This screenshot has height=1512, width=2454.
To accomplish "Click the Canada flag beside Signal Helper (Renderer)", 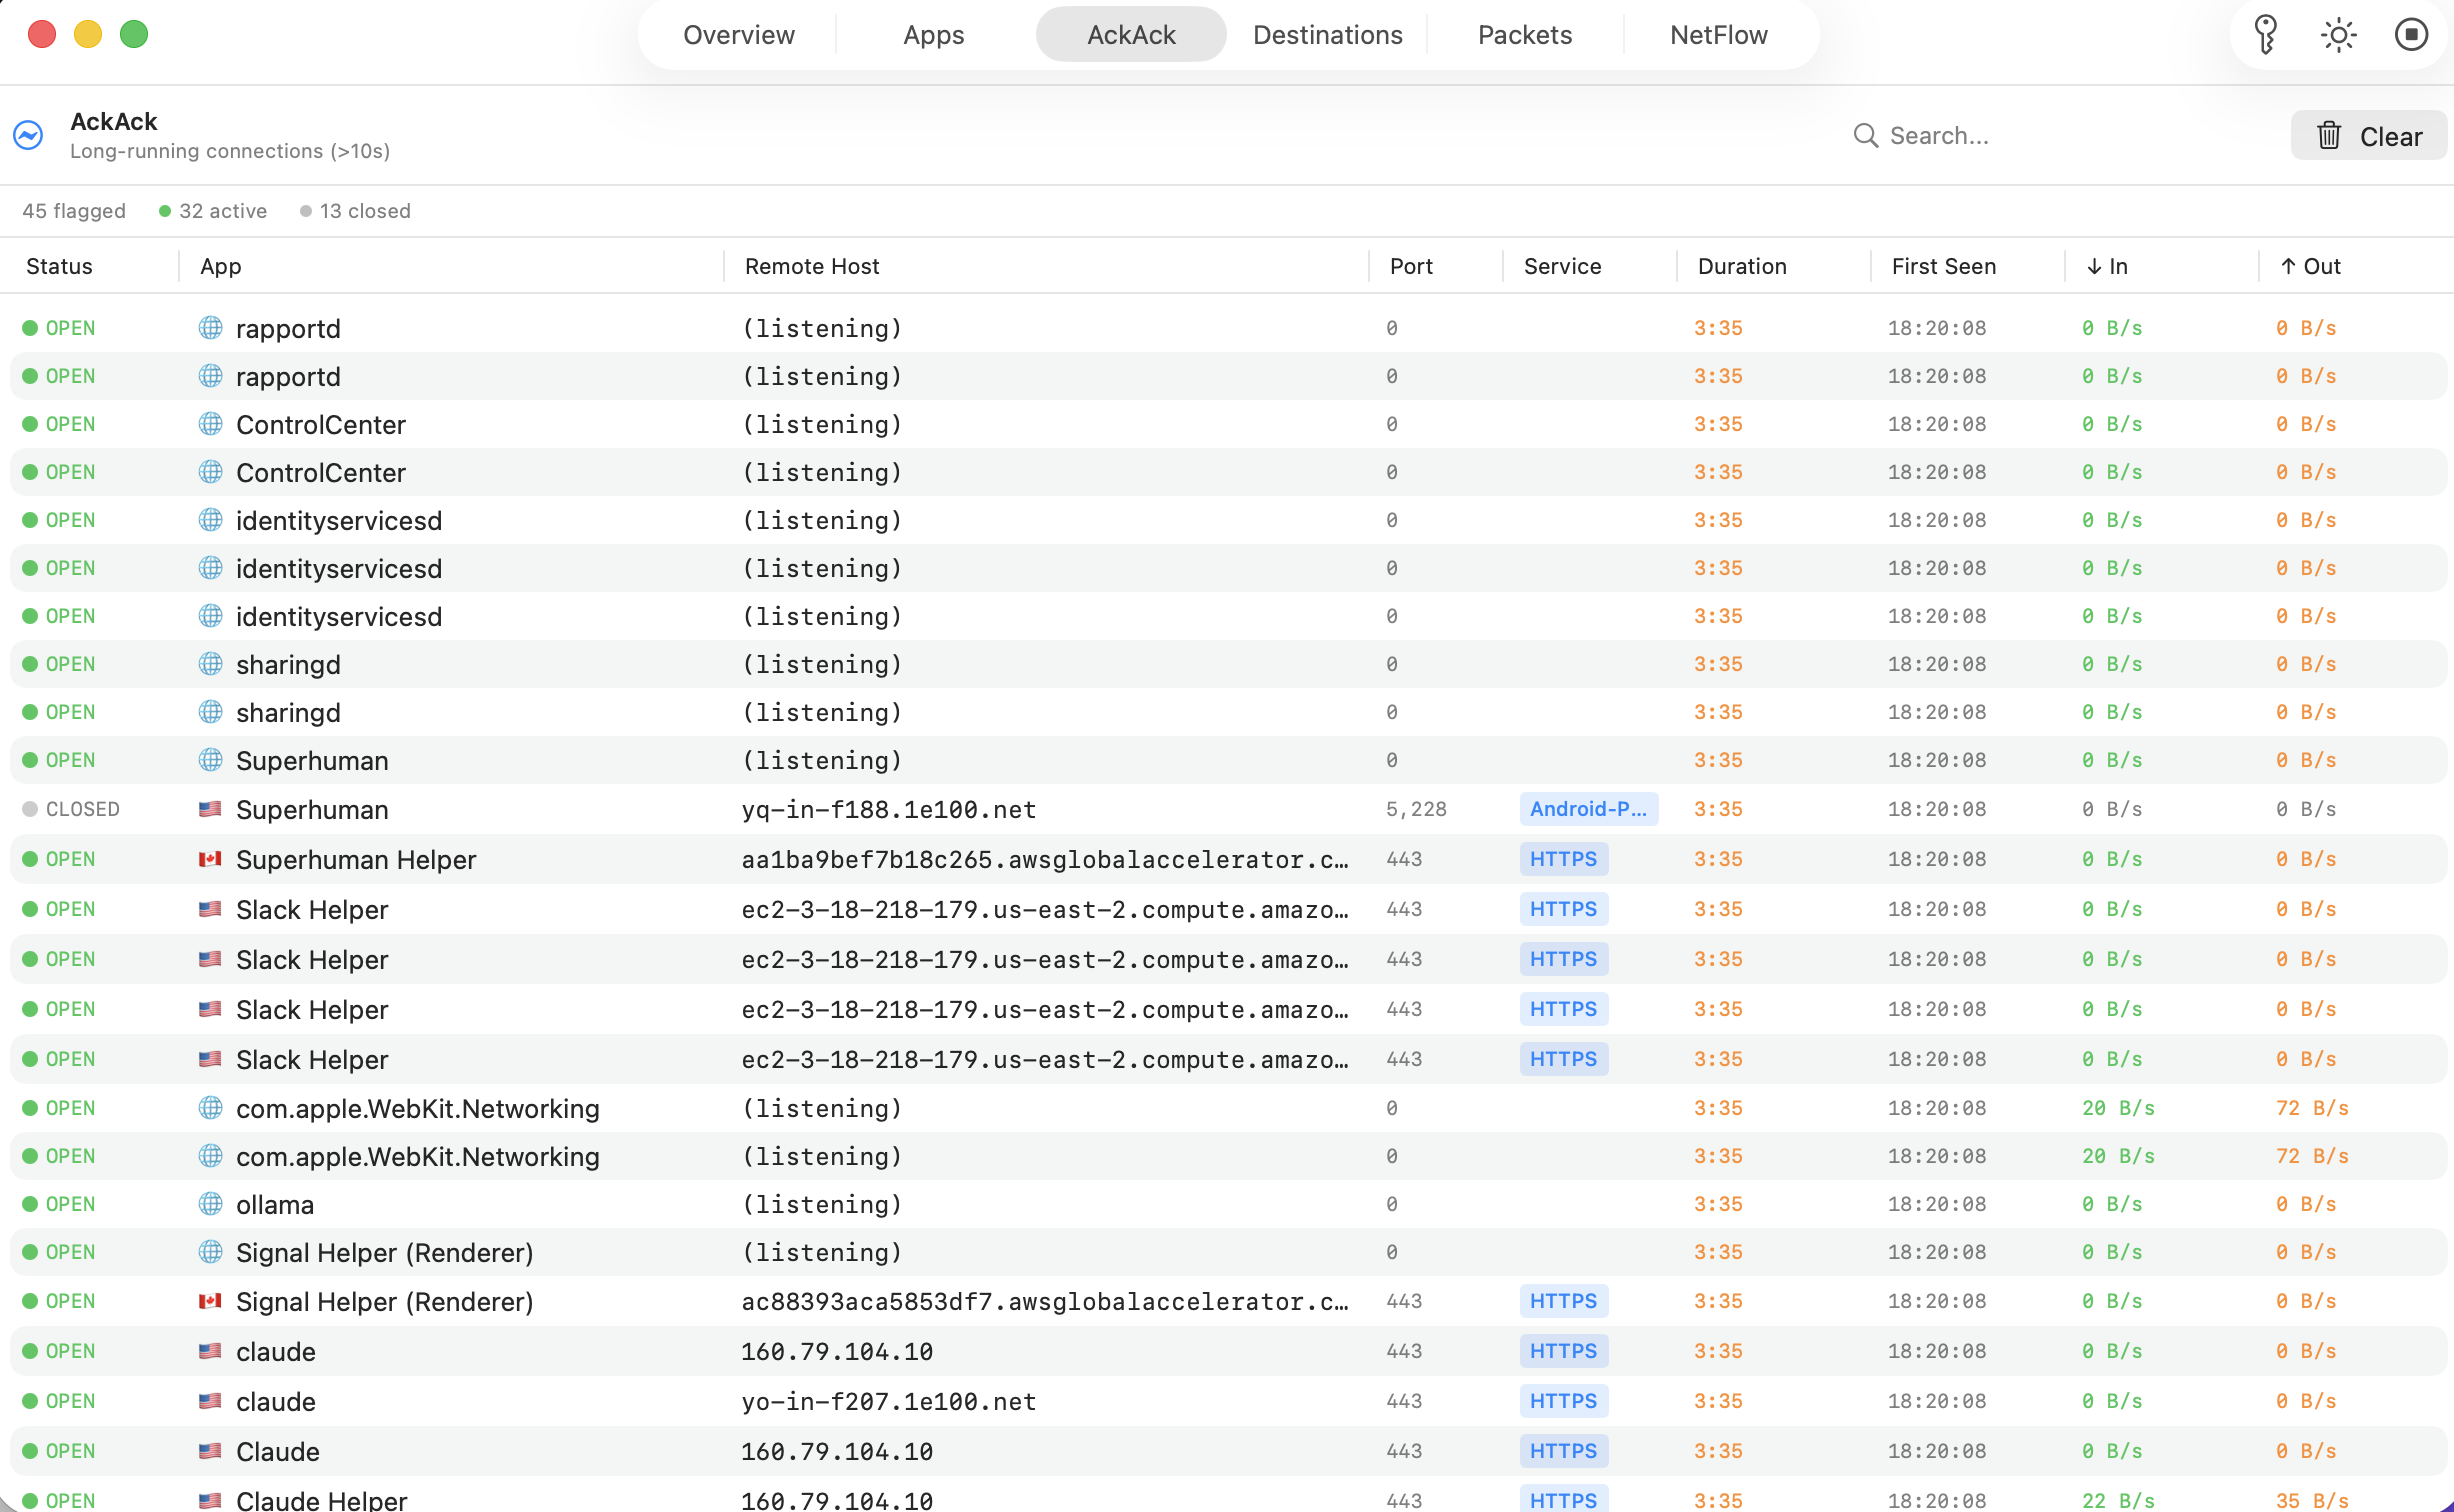I will 210,1301.
